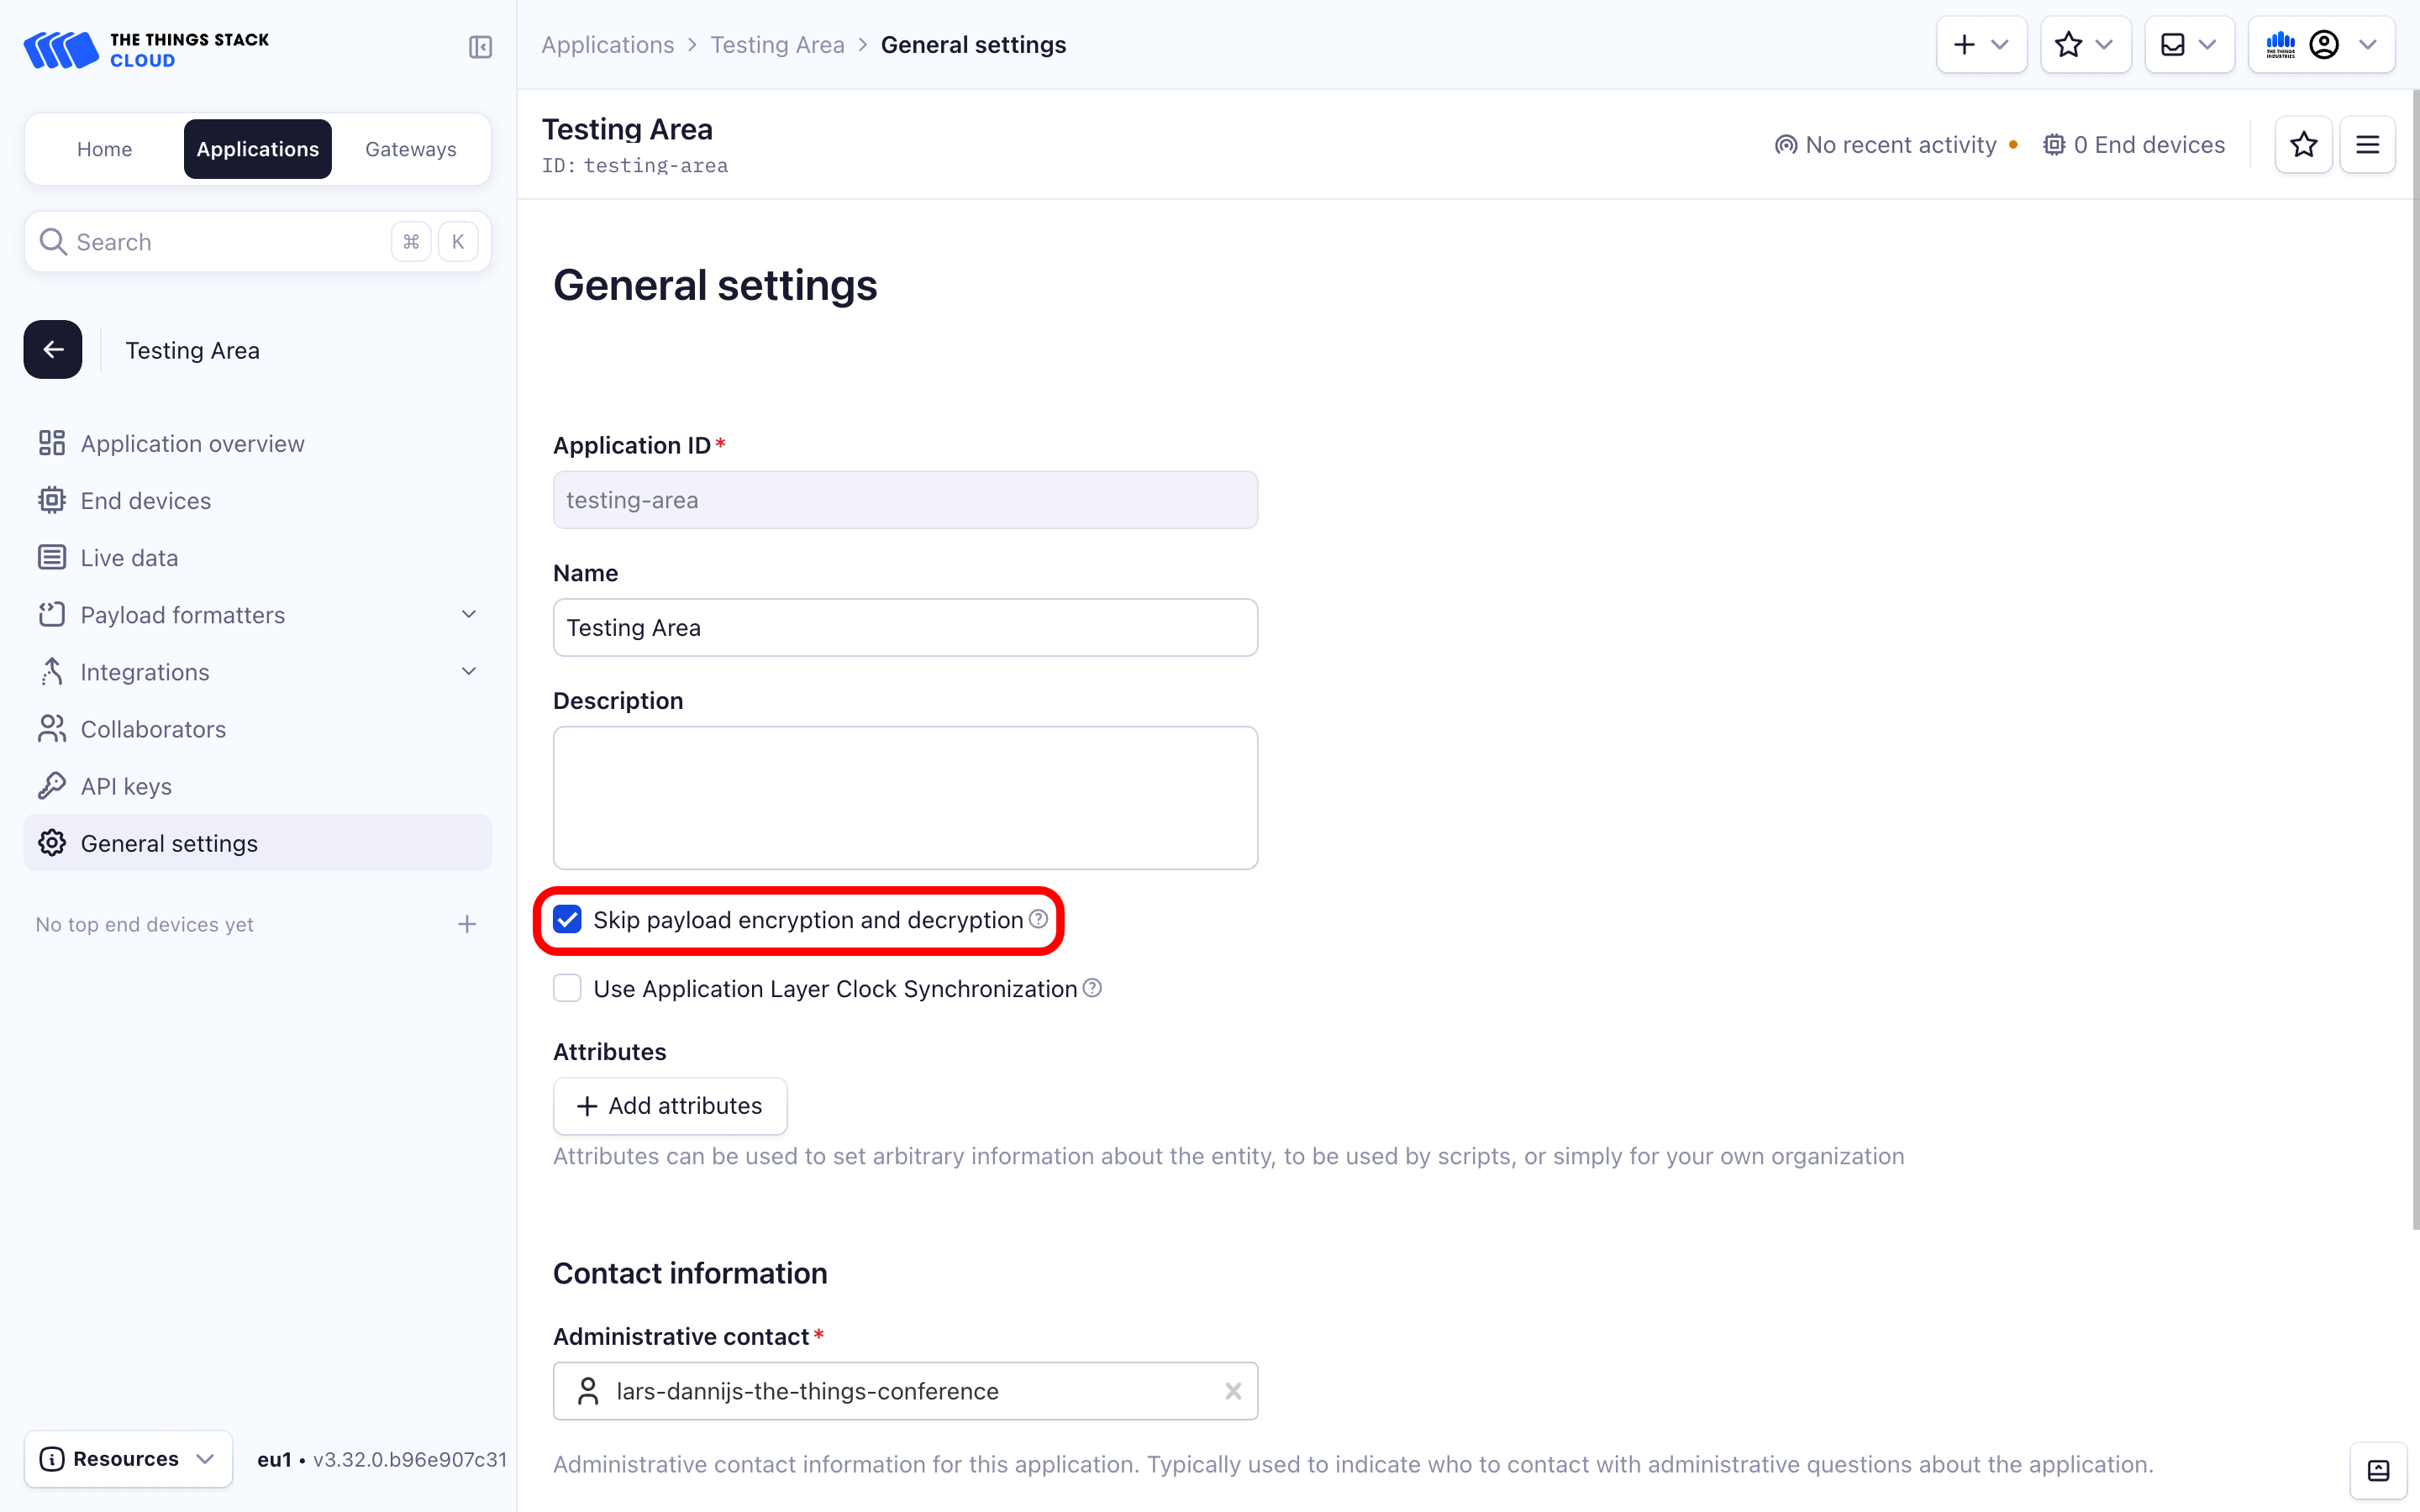2420x1512 pixels.
Task: Click the Add attributes button
Action: (x=669, y=1105)
